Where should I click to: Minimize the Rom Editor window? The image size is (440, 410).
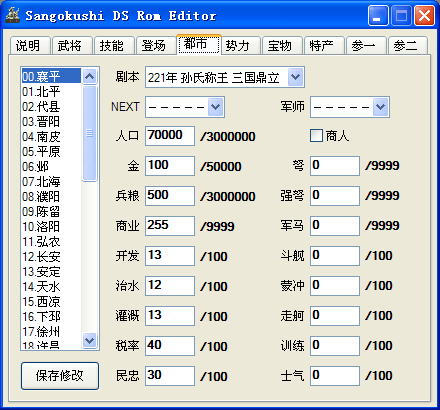tap(378, 15)
